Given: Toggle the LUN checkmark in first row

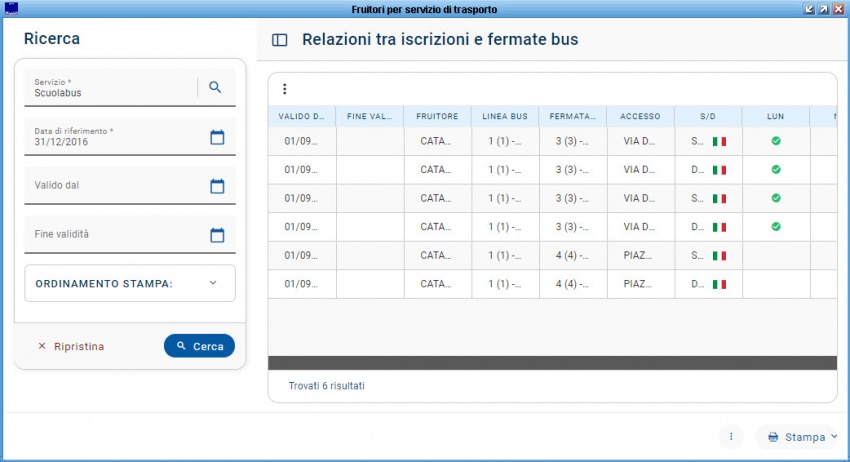Looking at the screenshot, I should [775, 142].
